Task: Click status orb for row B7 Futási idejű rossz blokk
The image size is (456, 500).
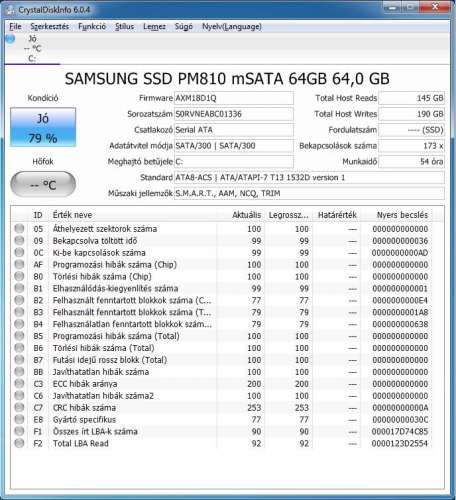Action: pyautogui.click(x=19, y=360)
